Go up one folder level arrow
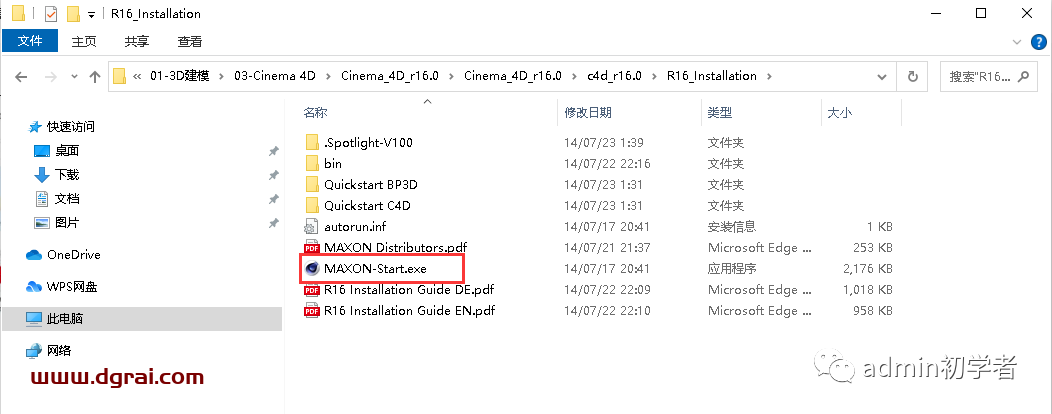Viewport: 1052px width, 414px height. click(x=95, y=76)
